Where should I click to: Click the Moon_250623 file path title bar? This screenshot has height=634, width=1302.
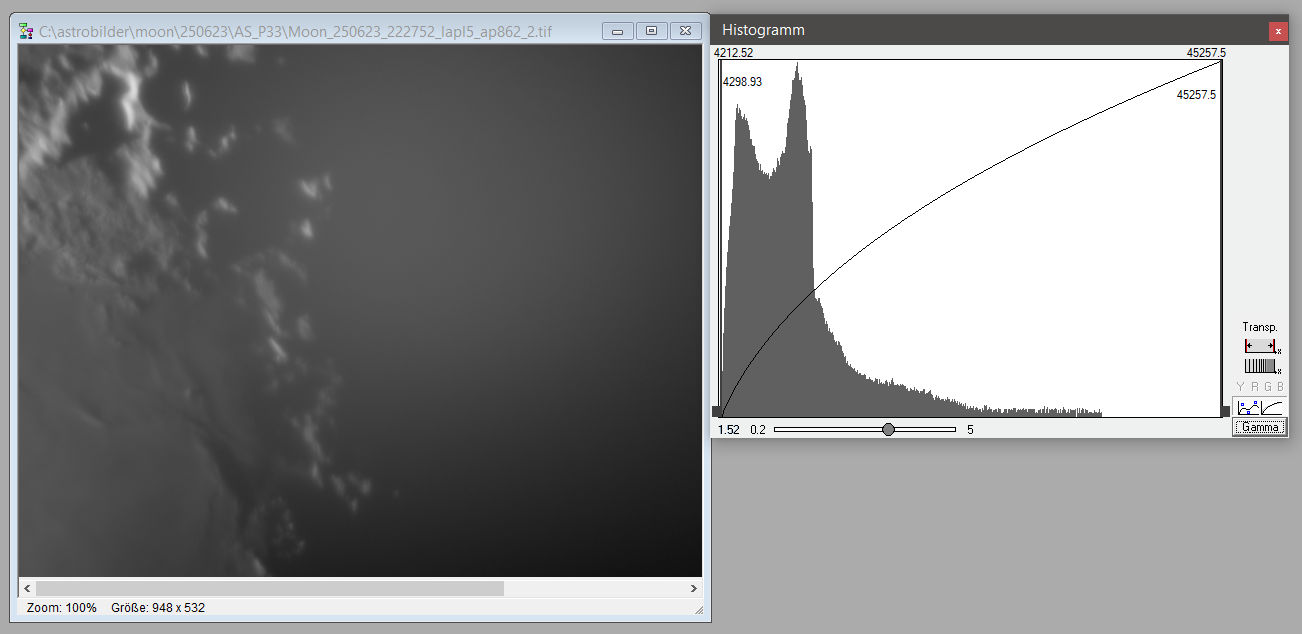point(296,32)
